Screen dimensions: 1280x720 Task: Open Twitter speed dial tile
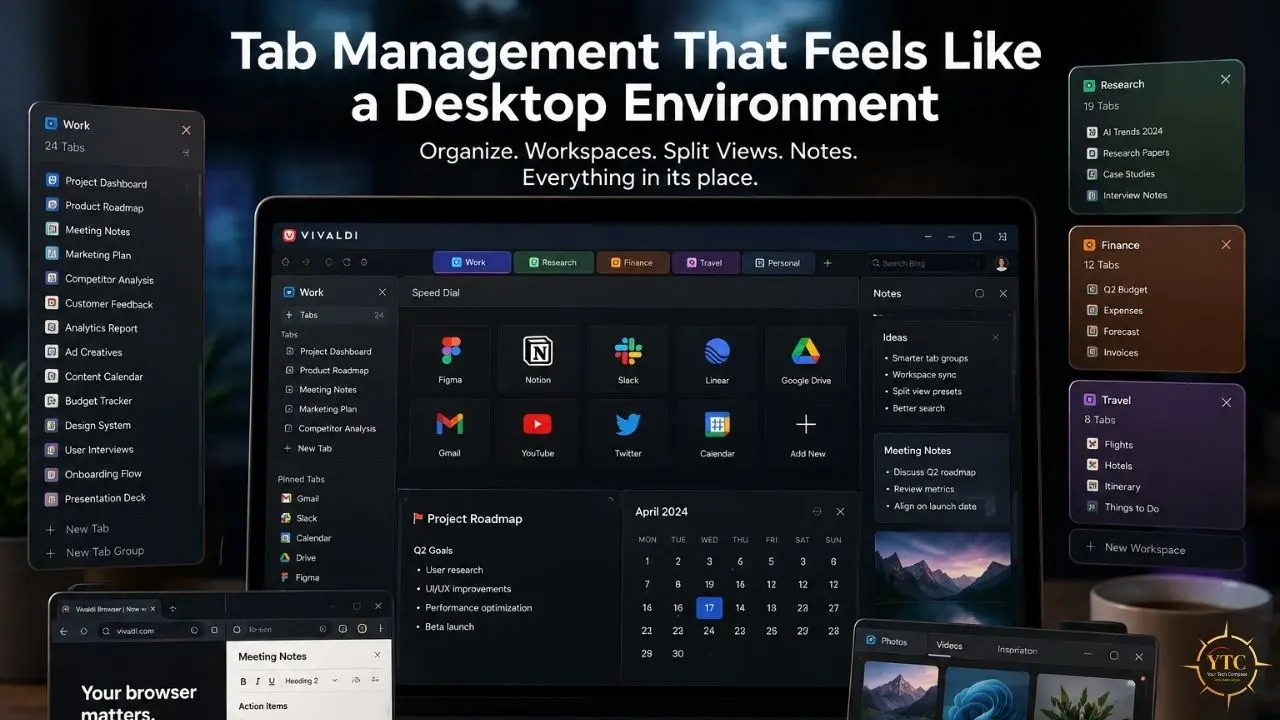click(x=628, y=433)
